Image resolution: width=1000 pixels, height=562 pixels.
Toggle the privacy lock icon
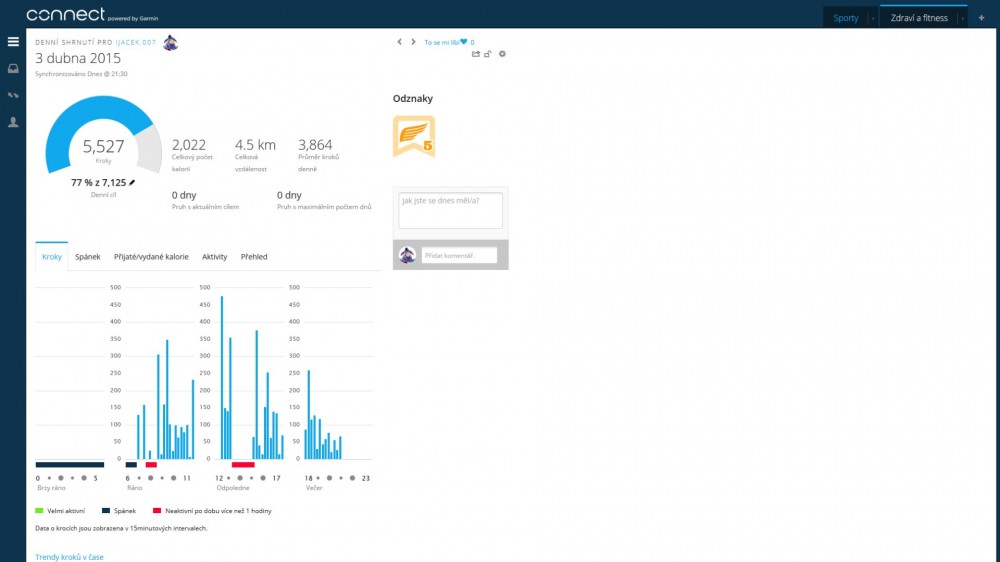(488, 54)
